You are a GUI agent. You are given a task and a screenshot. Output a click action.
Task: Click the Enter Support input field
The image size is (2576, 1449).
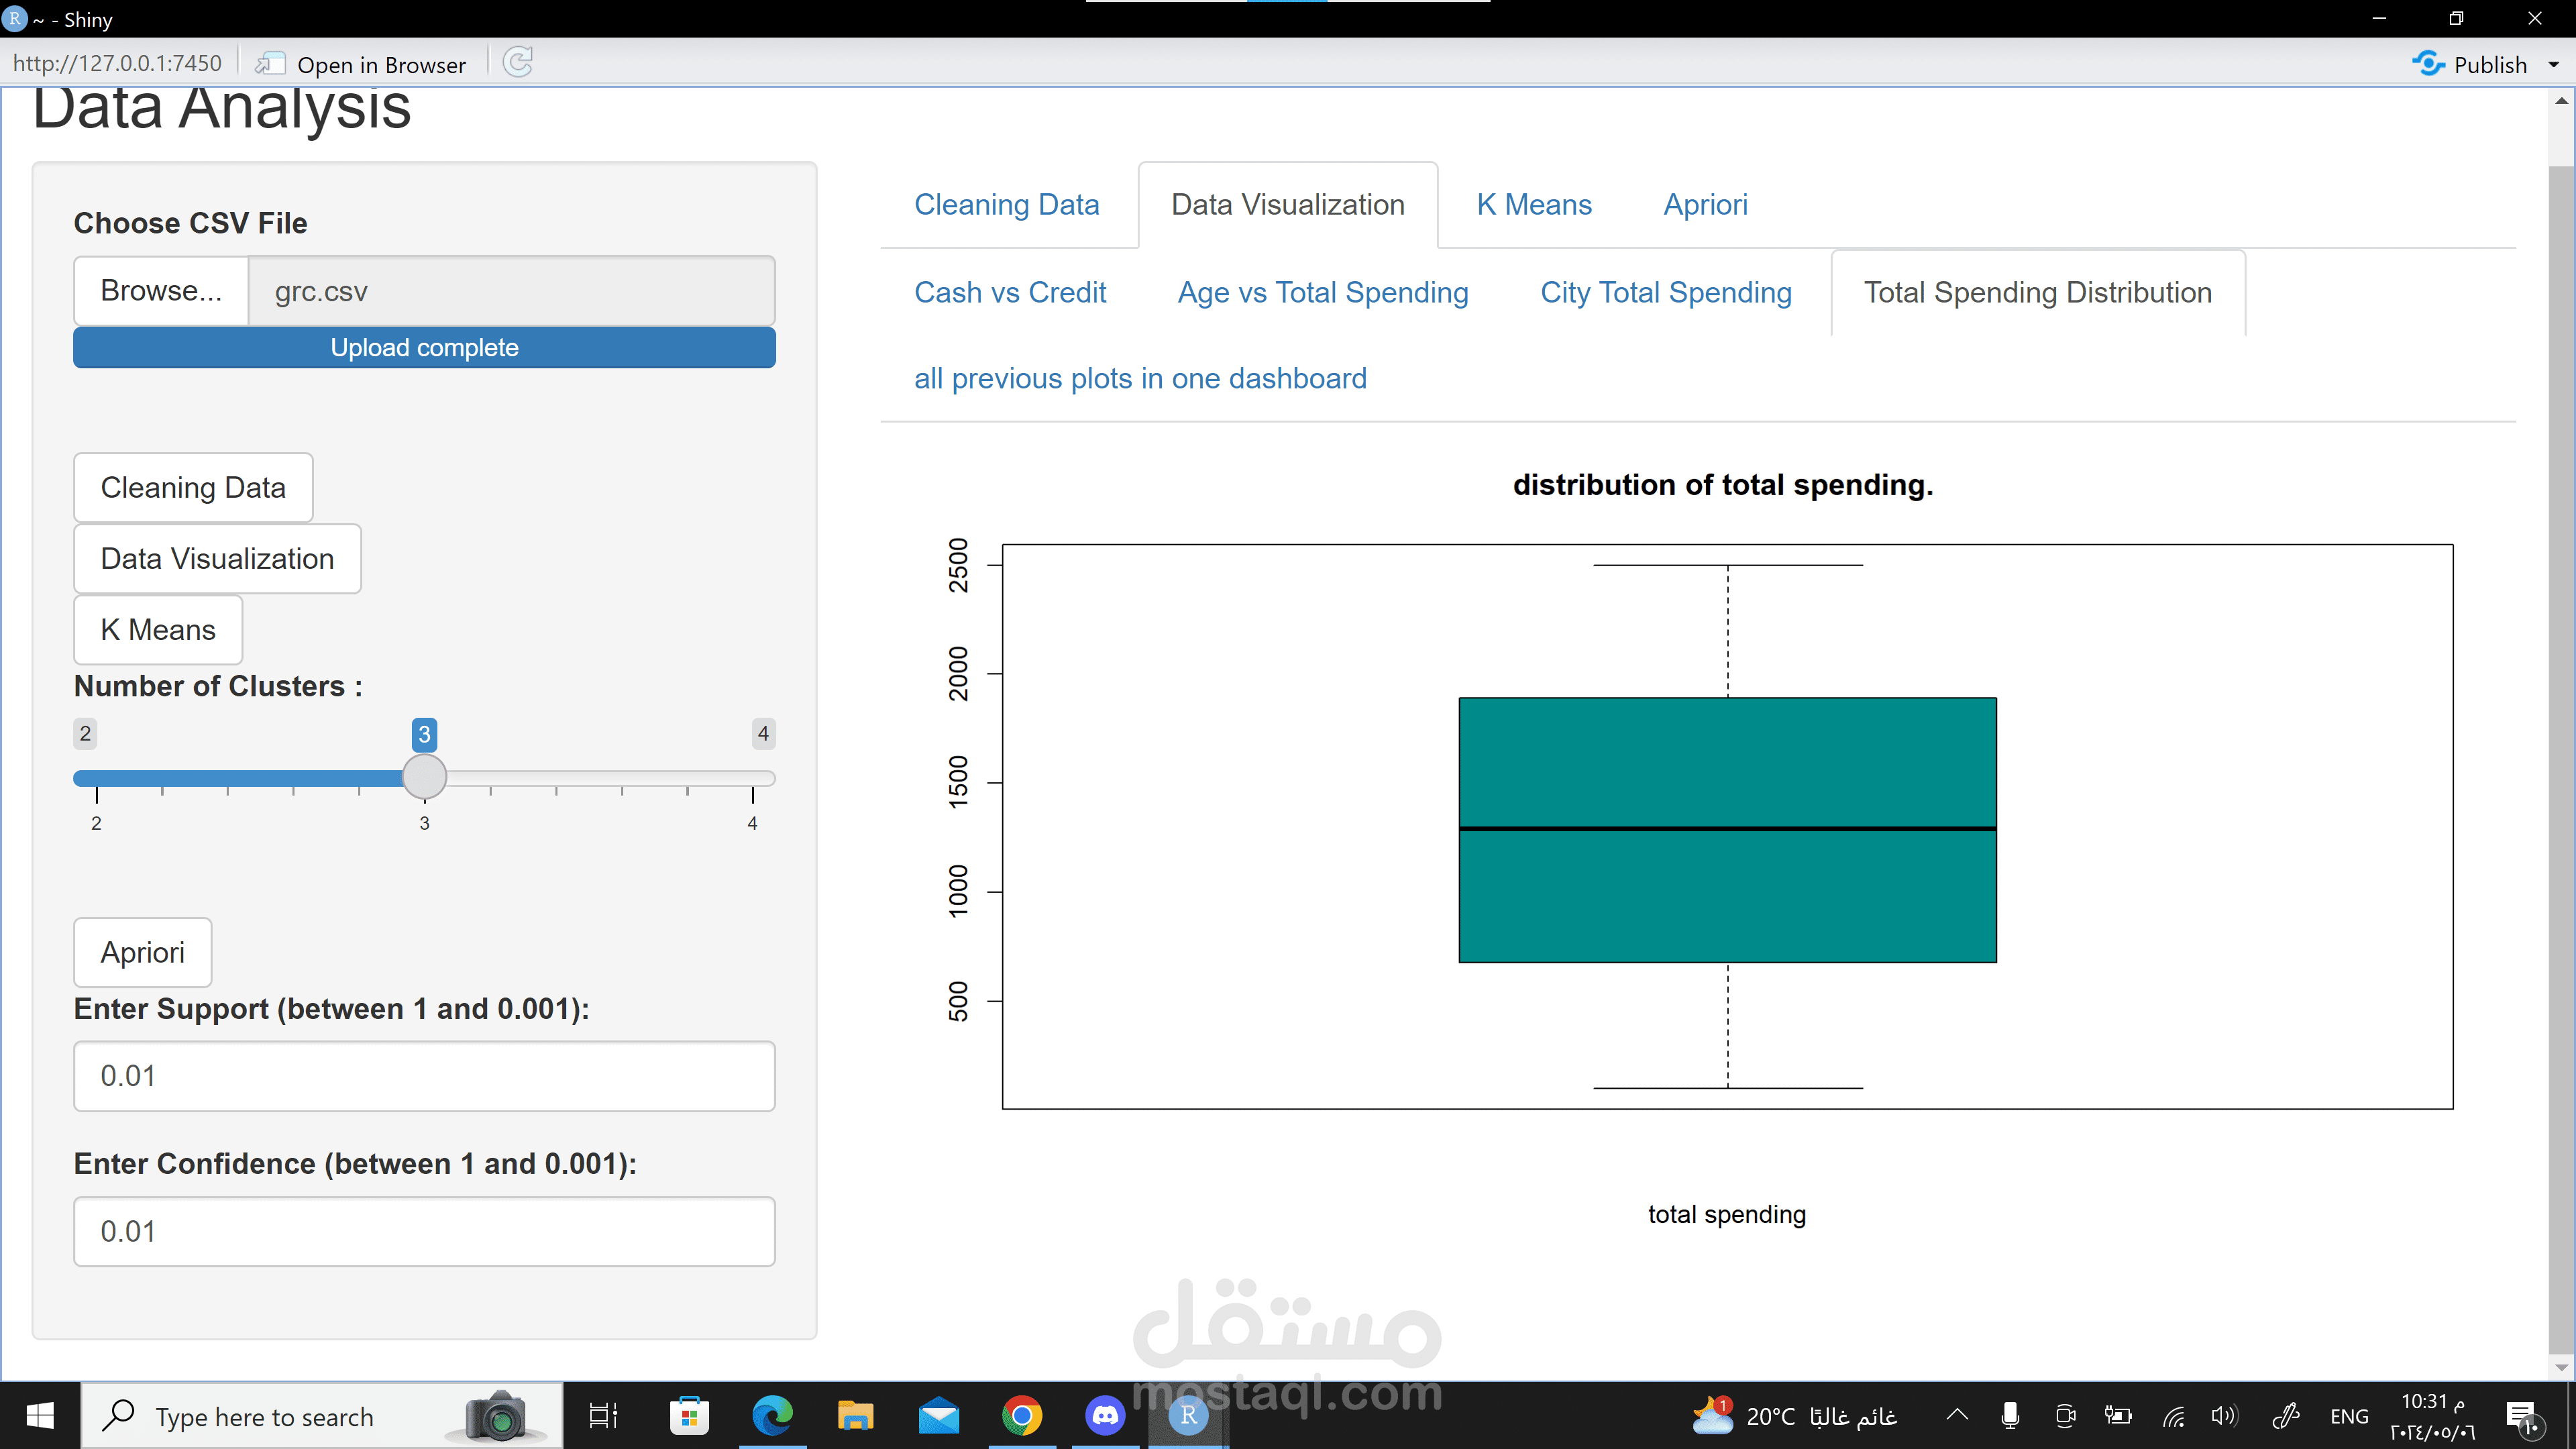[424, 1076]
